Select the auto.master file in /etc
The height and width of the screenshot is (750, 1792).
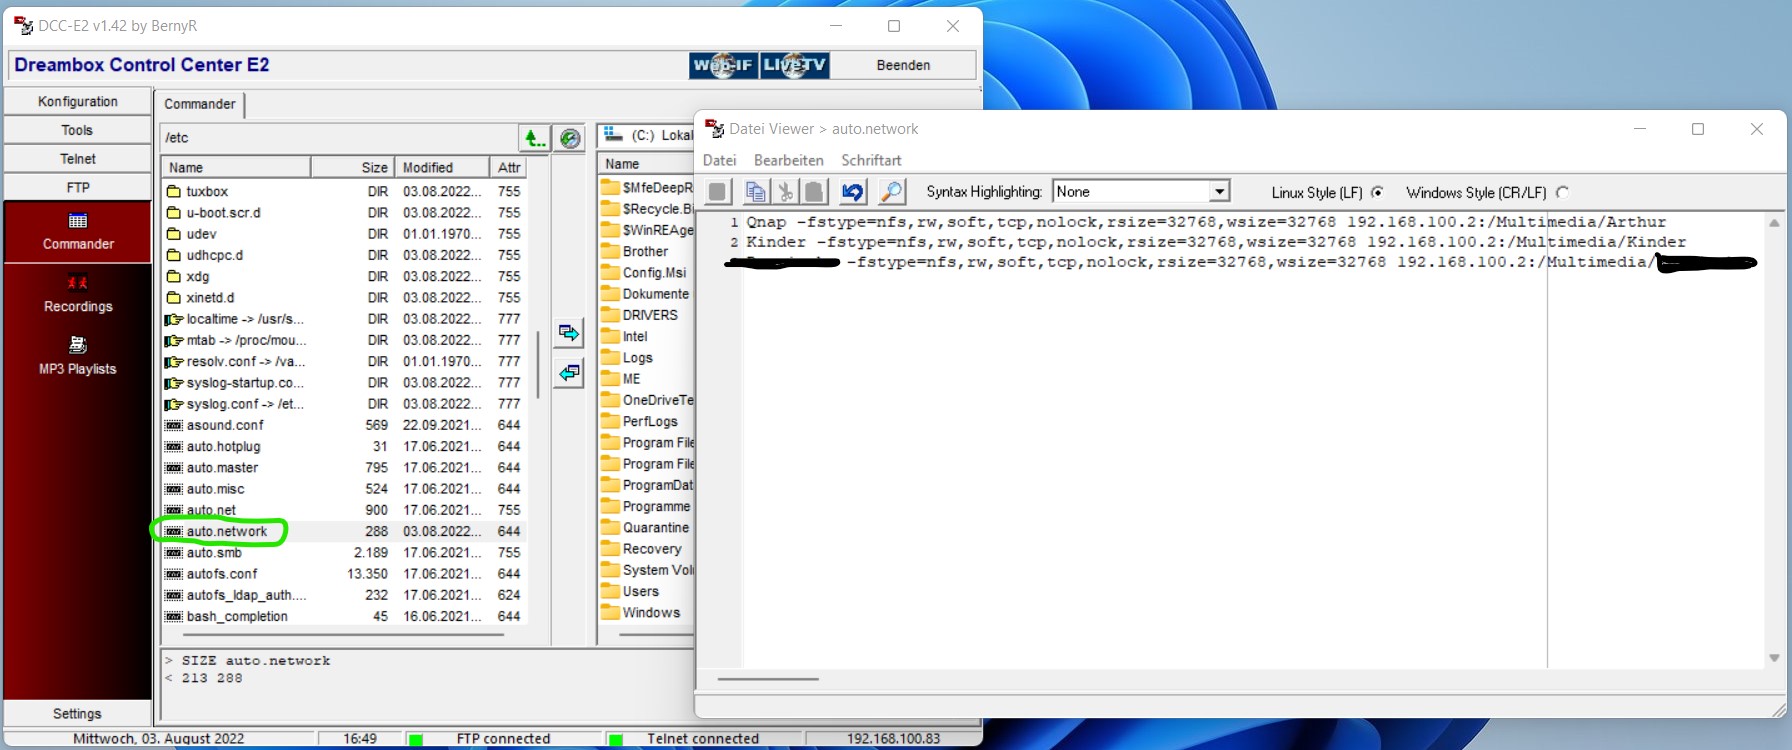222,468
